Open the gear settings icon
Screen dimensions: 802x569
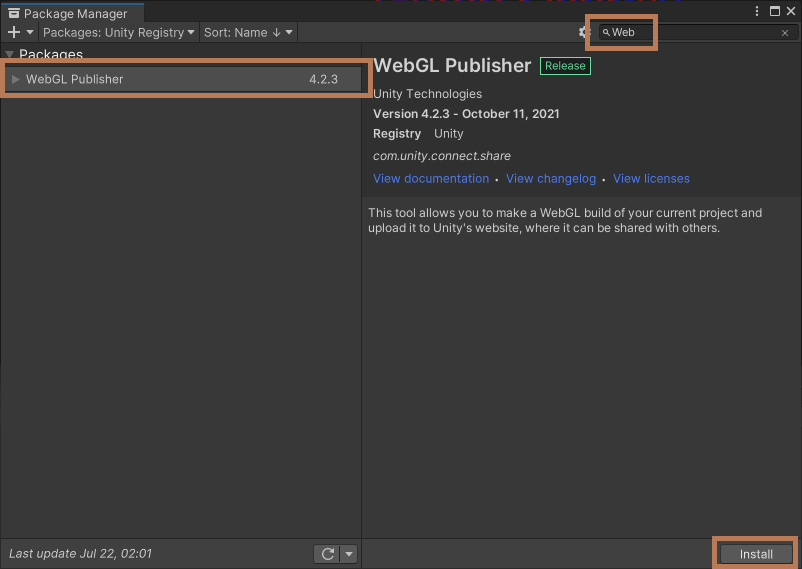pos(584,32)
